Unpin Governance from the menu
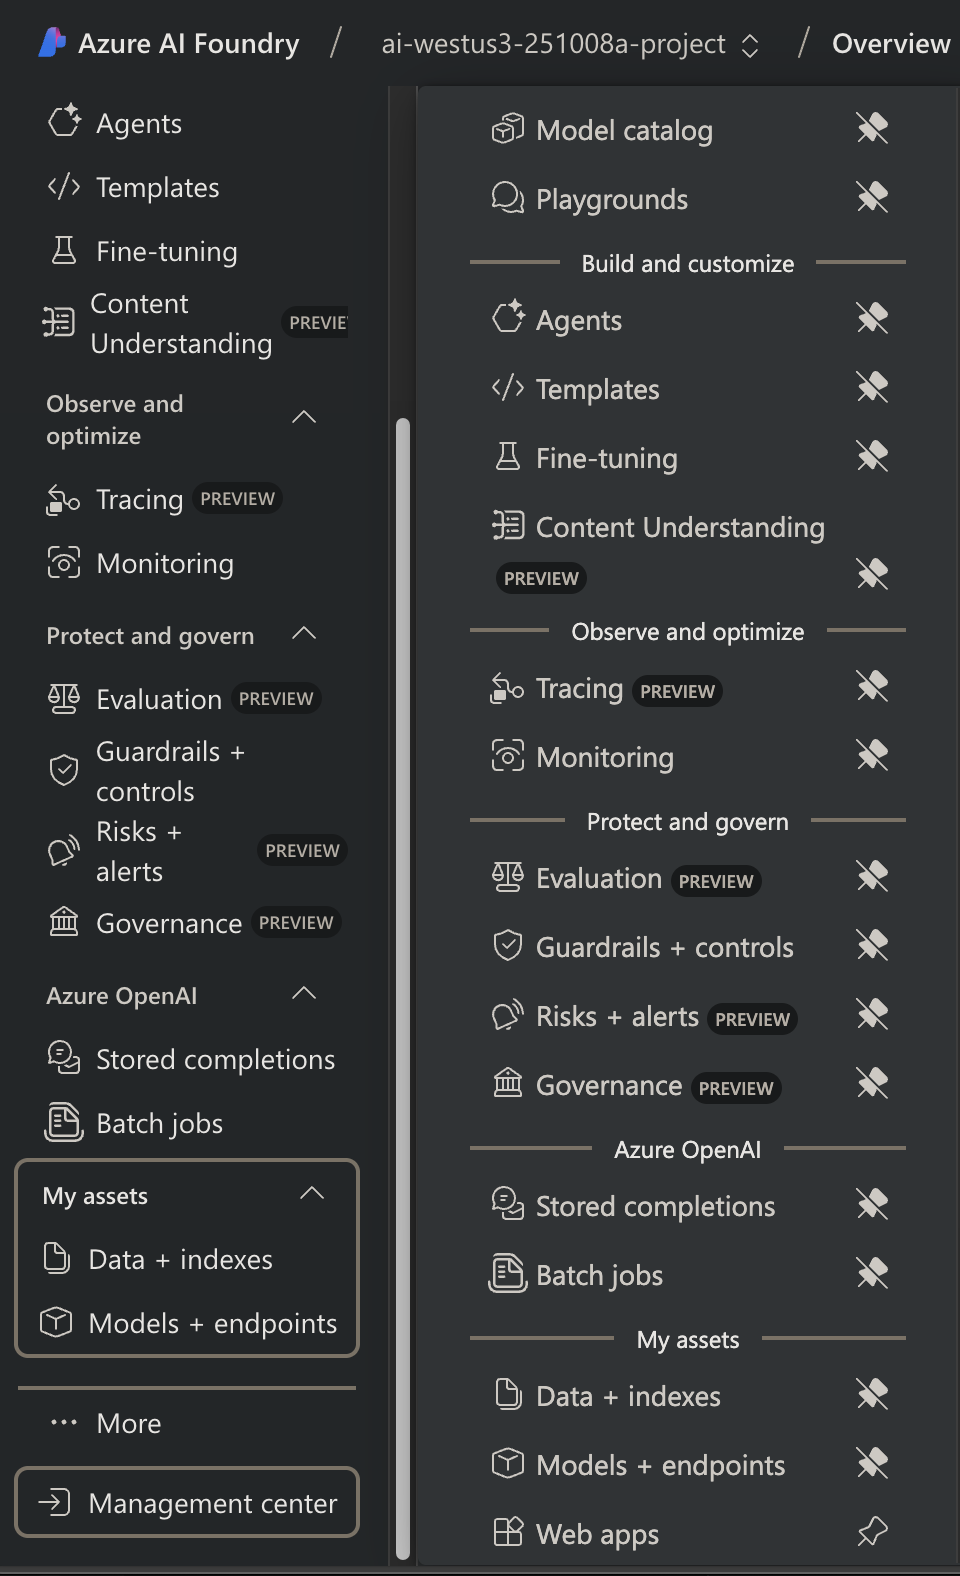The height and width of the screenshot is (1576, 960). [872, 1083]
